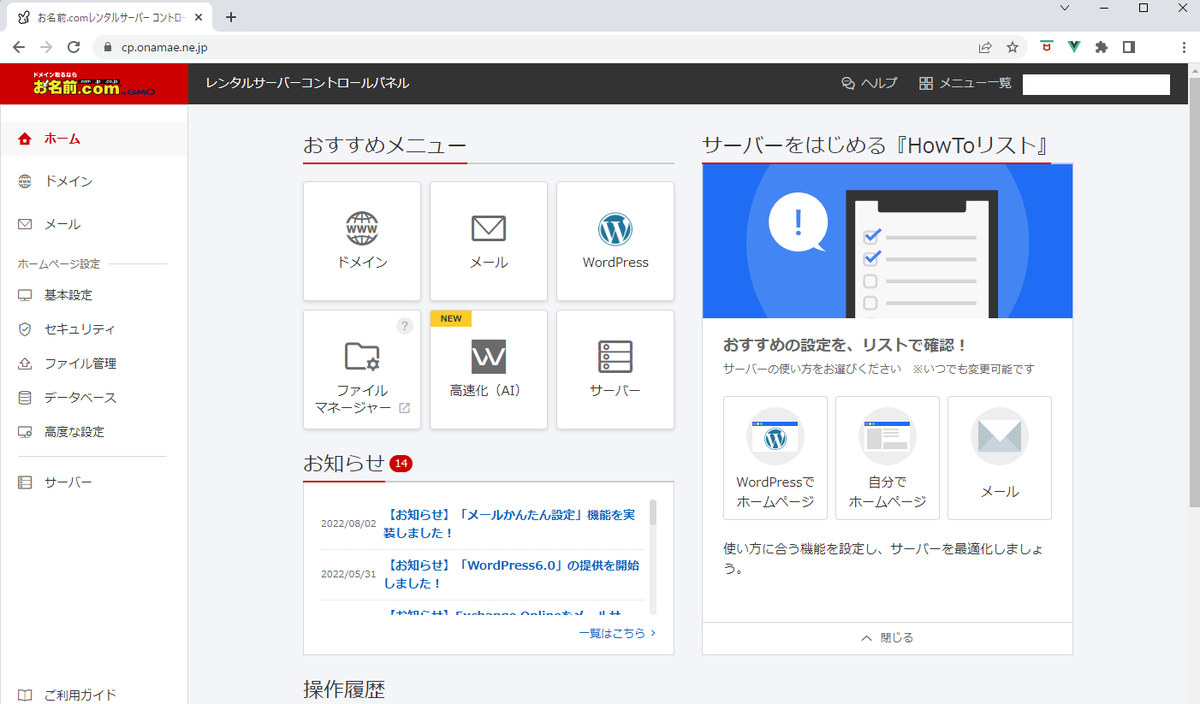Click the red-green extension icon
The height and width of the screenshot is (704, 1200).
(x=1046, y=47)
